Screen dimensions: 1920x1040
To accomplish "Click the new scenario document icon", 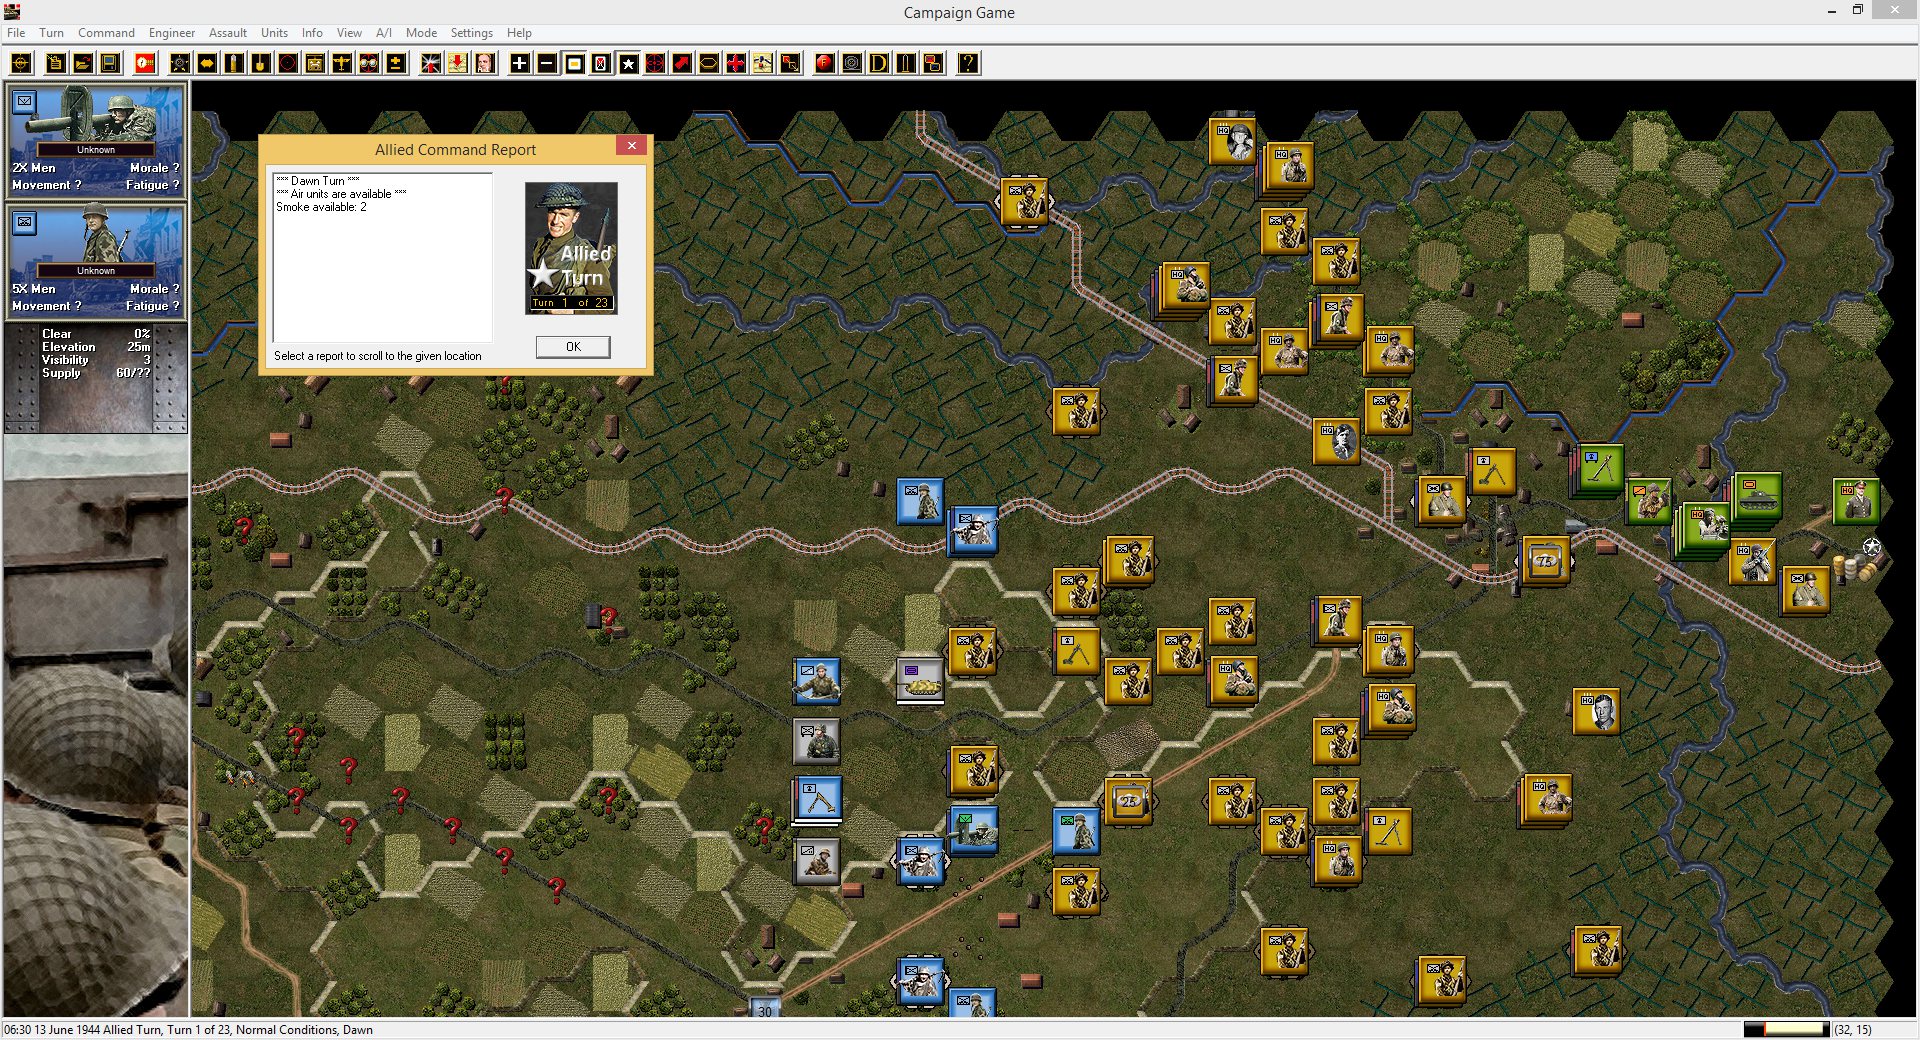I will [x=56, y=63].
